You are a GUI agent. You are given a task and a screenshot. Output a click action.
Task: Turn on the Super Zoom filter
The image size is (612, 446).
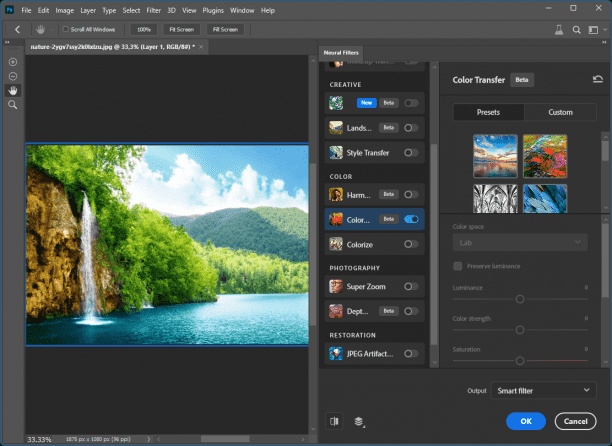(410, 285)
